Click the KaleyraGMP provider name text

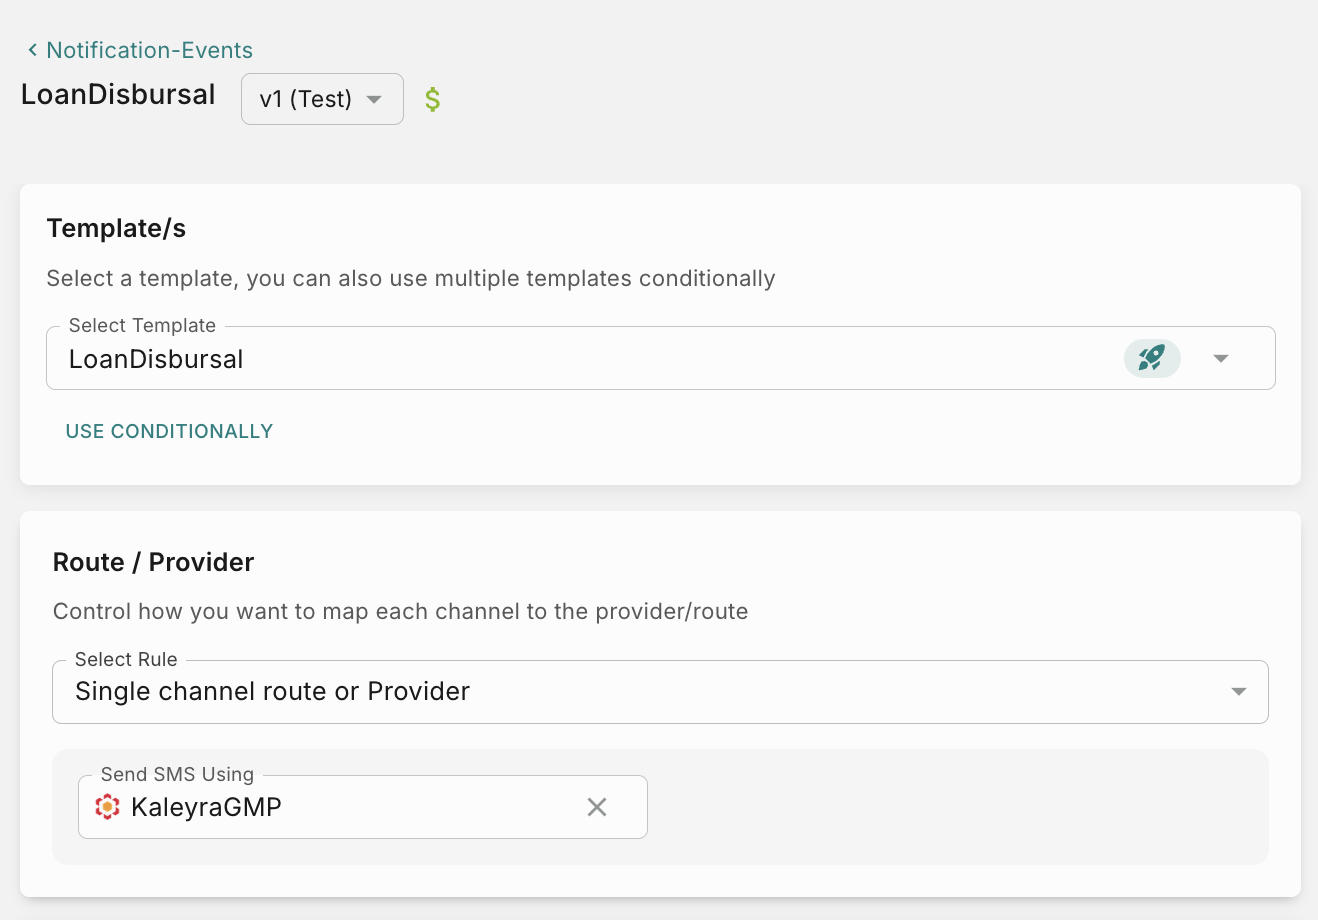[206, 807]
